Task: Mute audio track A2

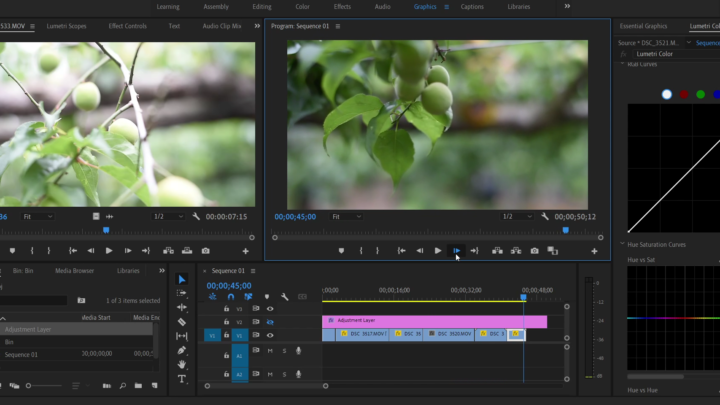Action: [270, 374]
